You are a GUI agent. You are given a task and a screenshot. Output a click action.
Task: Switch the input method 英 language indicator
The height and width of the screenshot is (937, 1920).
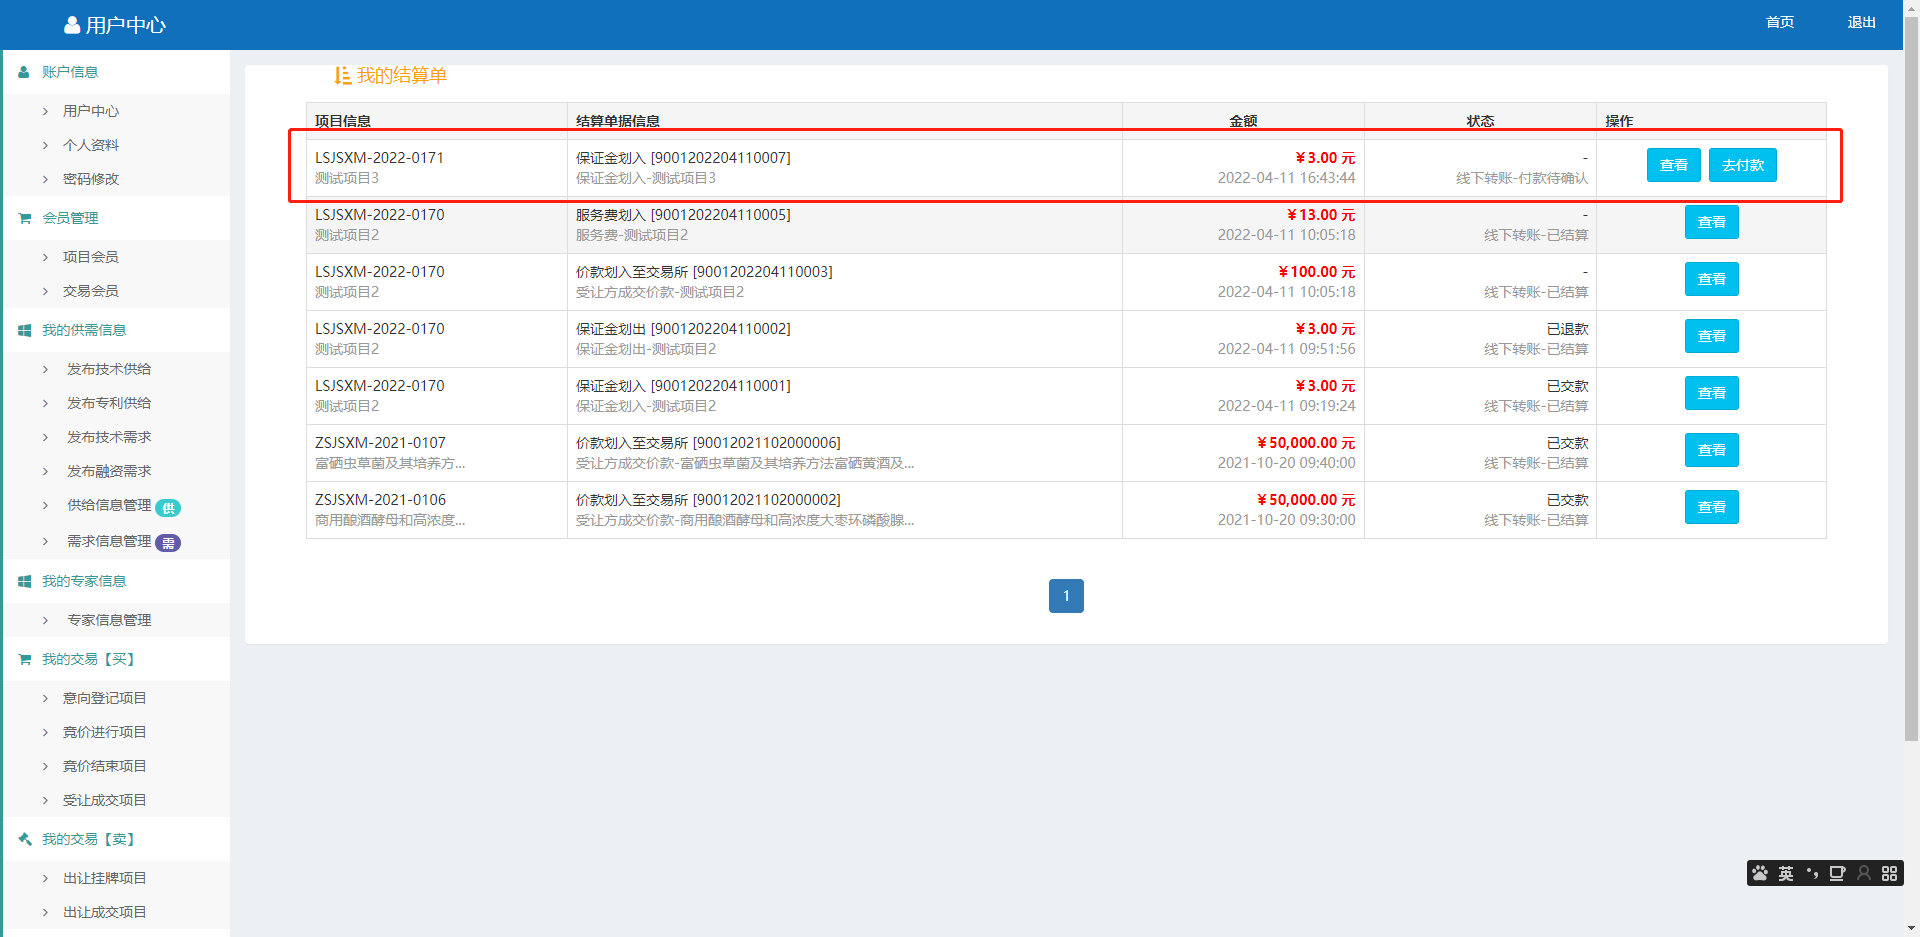[x=1786, y=873]
